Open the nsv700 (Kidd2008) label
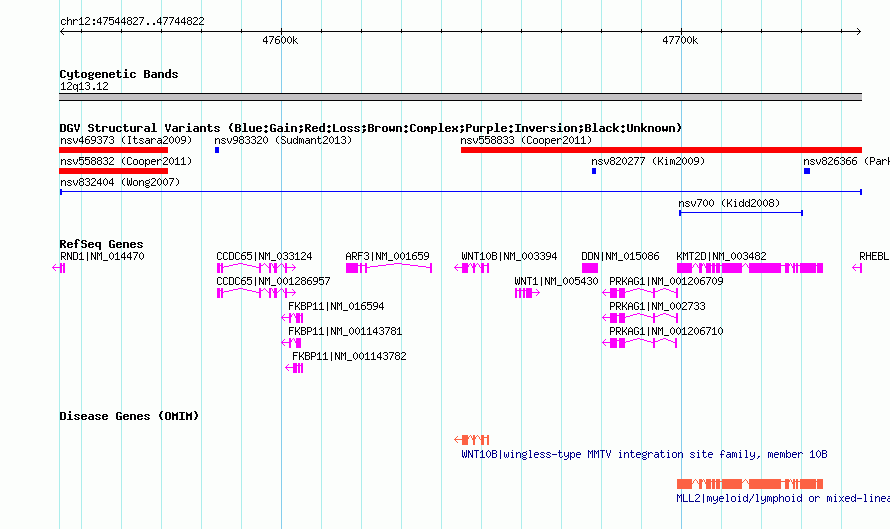Viewport: 890px width, 529px height. pyautogui.click(x=729, y=203)
